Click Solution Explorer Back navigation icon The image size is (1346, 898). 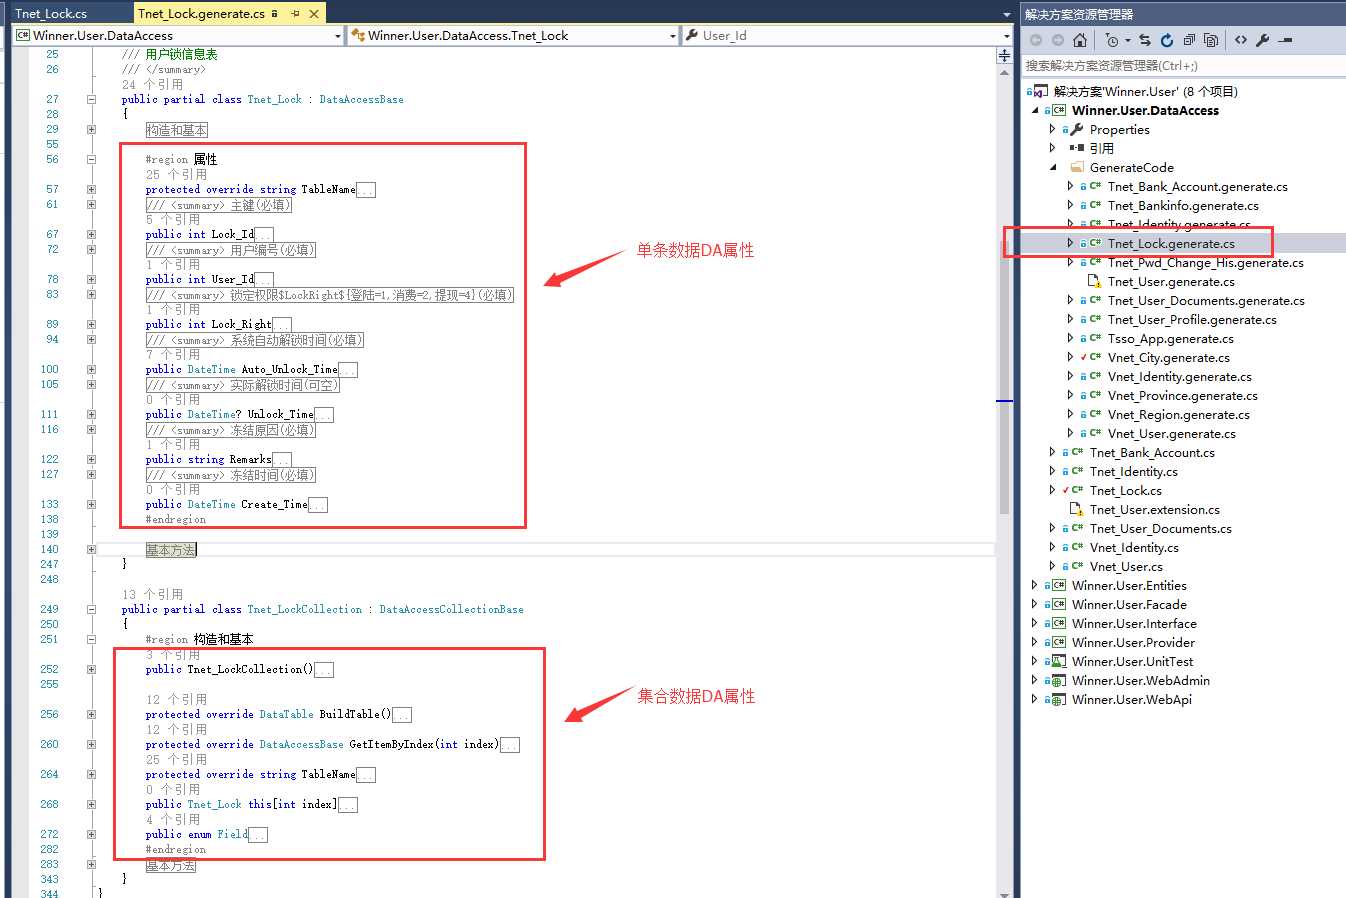[1036, 40]
